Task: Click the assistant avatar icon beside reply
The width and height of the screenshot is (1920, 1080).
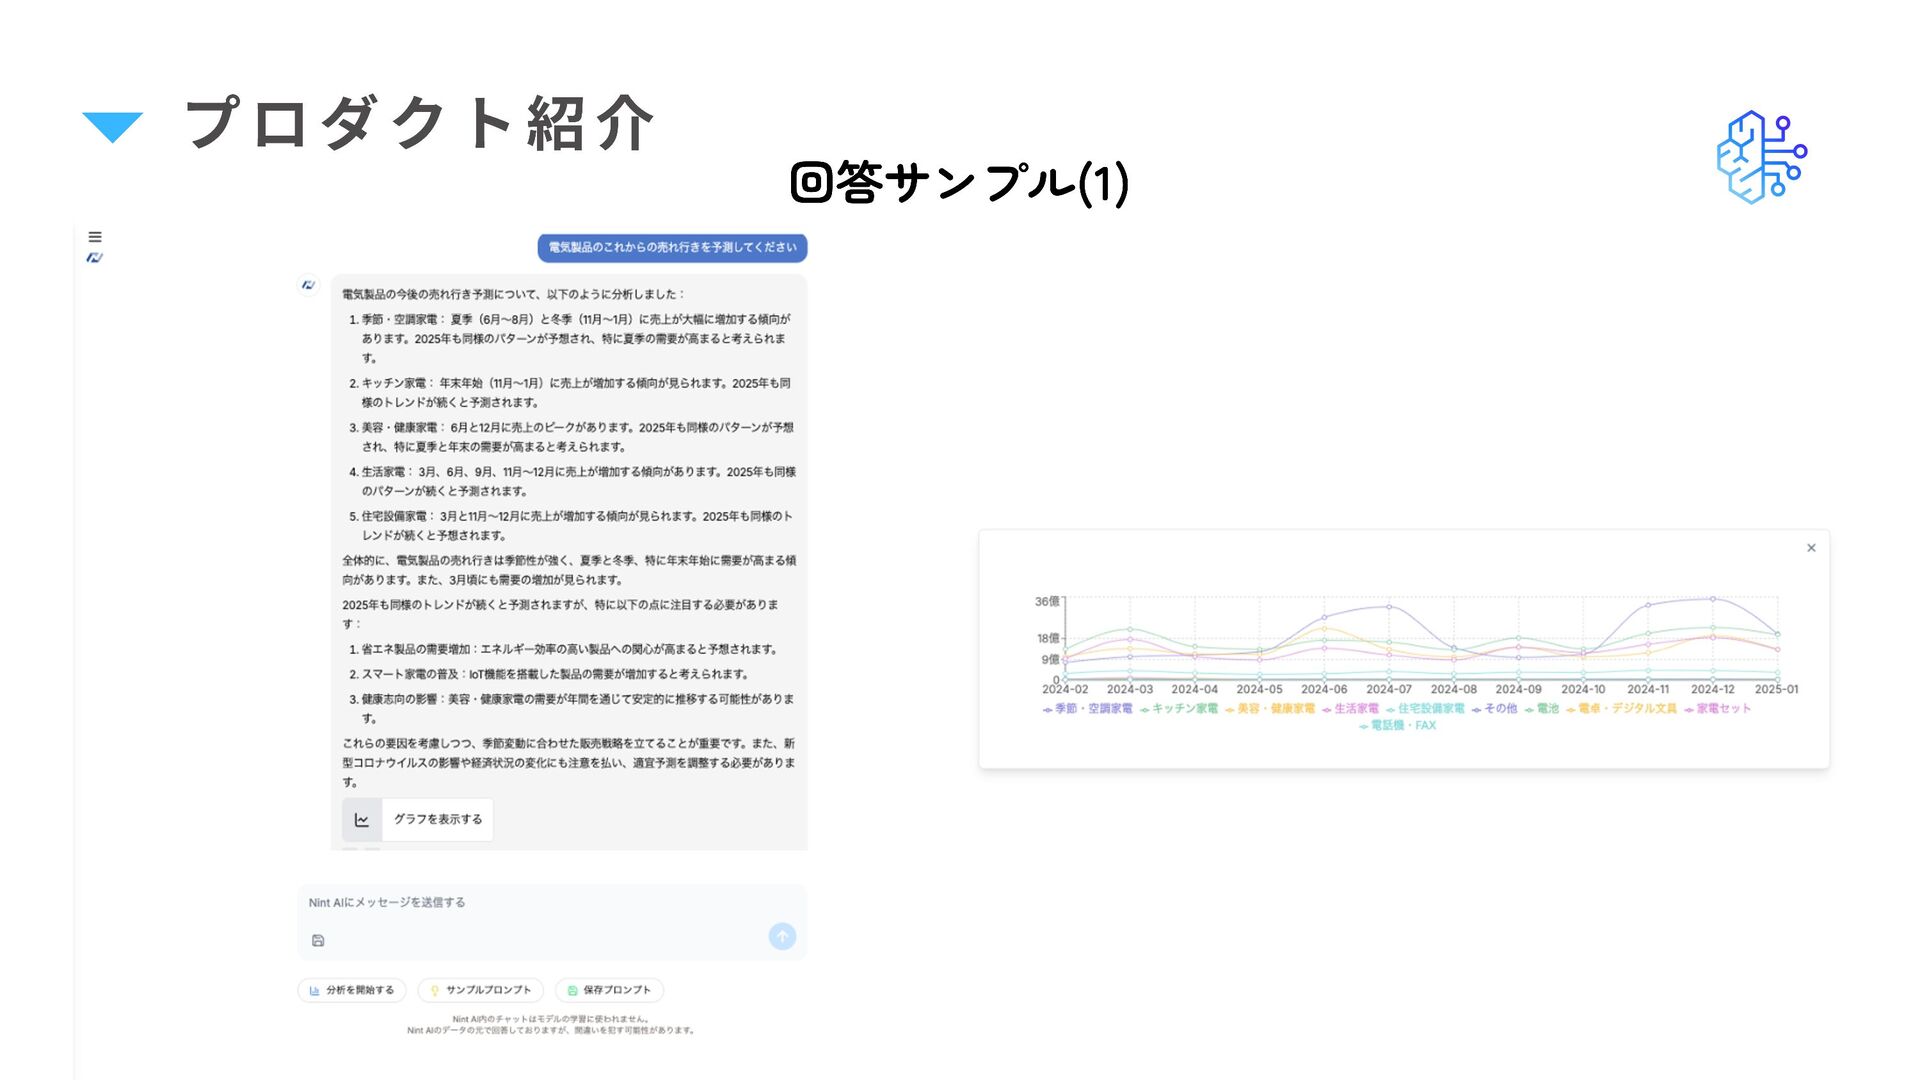Action: click(308, 285)
